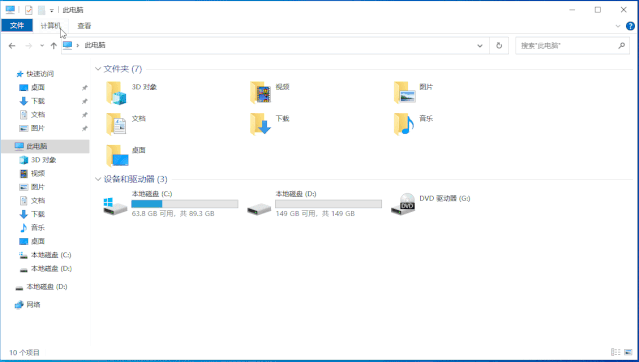This screenshot has height=362, width=639.
Task: Open the 文档 folder icon in main pane
Action: [116, 124]
